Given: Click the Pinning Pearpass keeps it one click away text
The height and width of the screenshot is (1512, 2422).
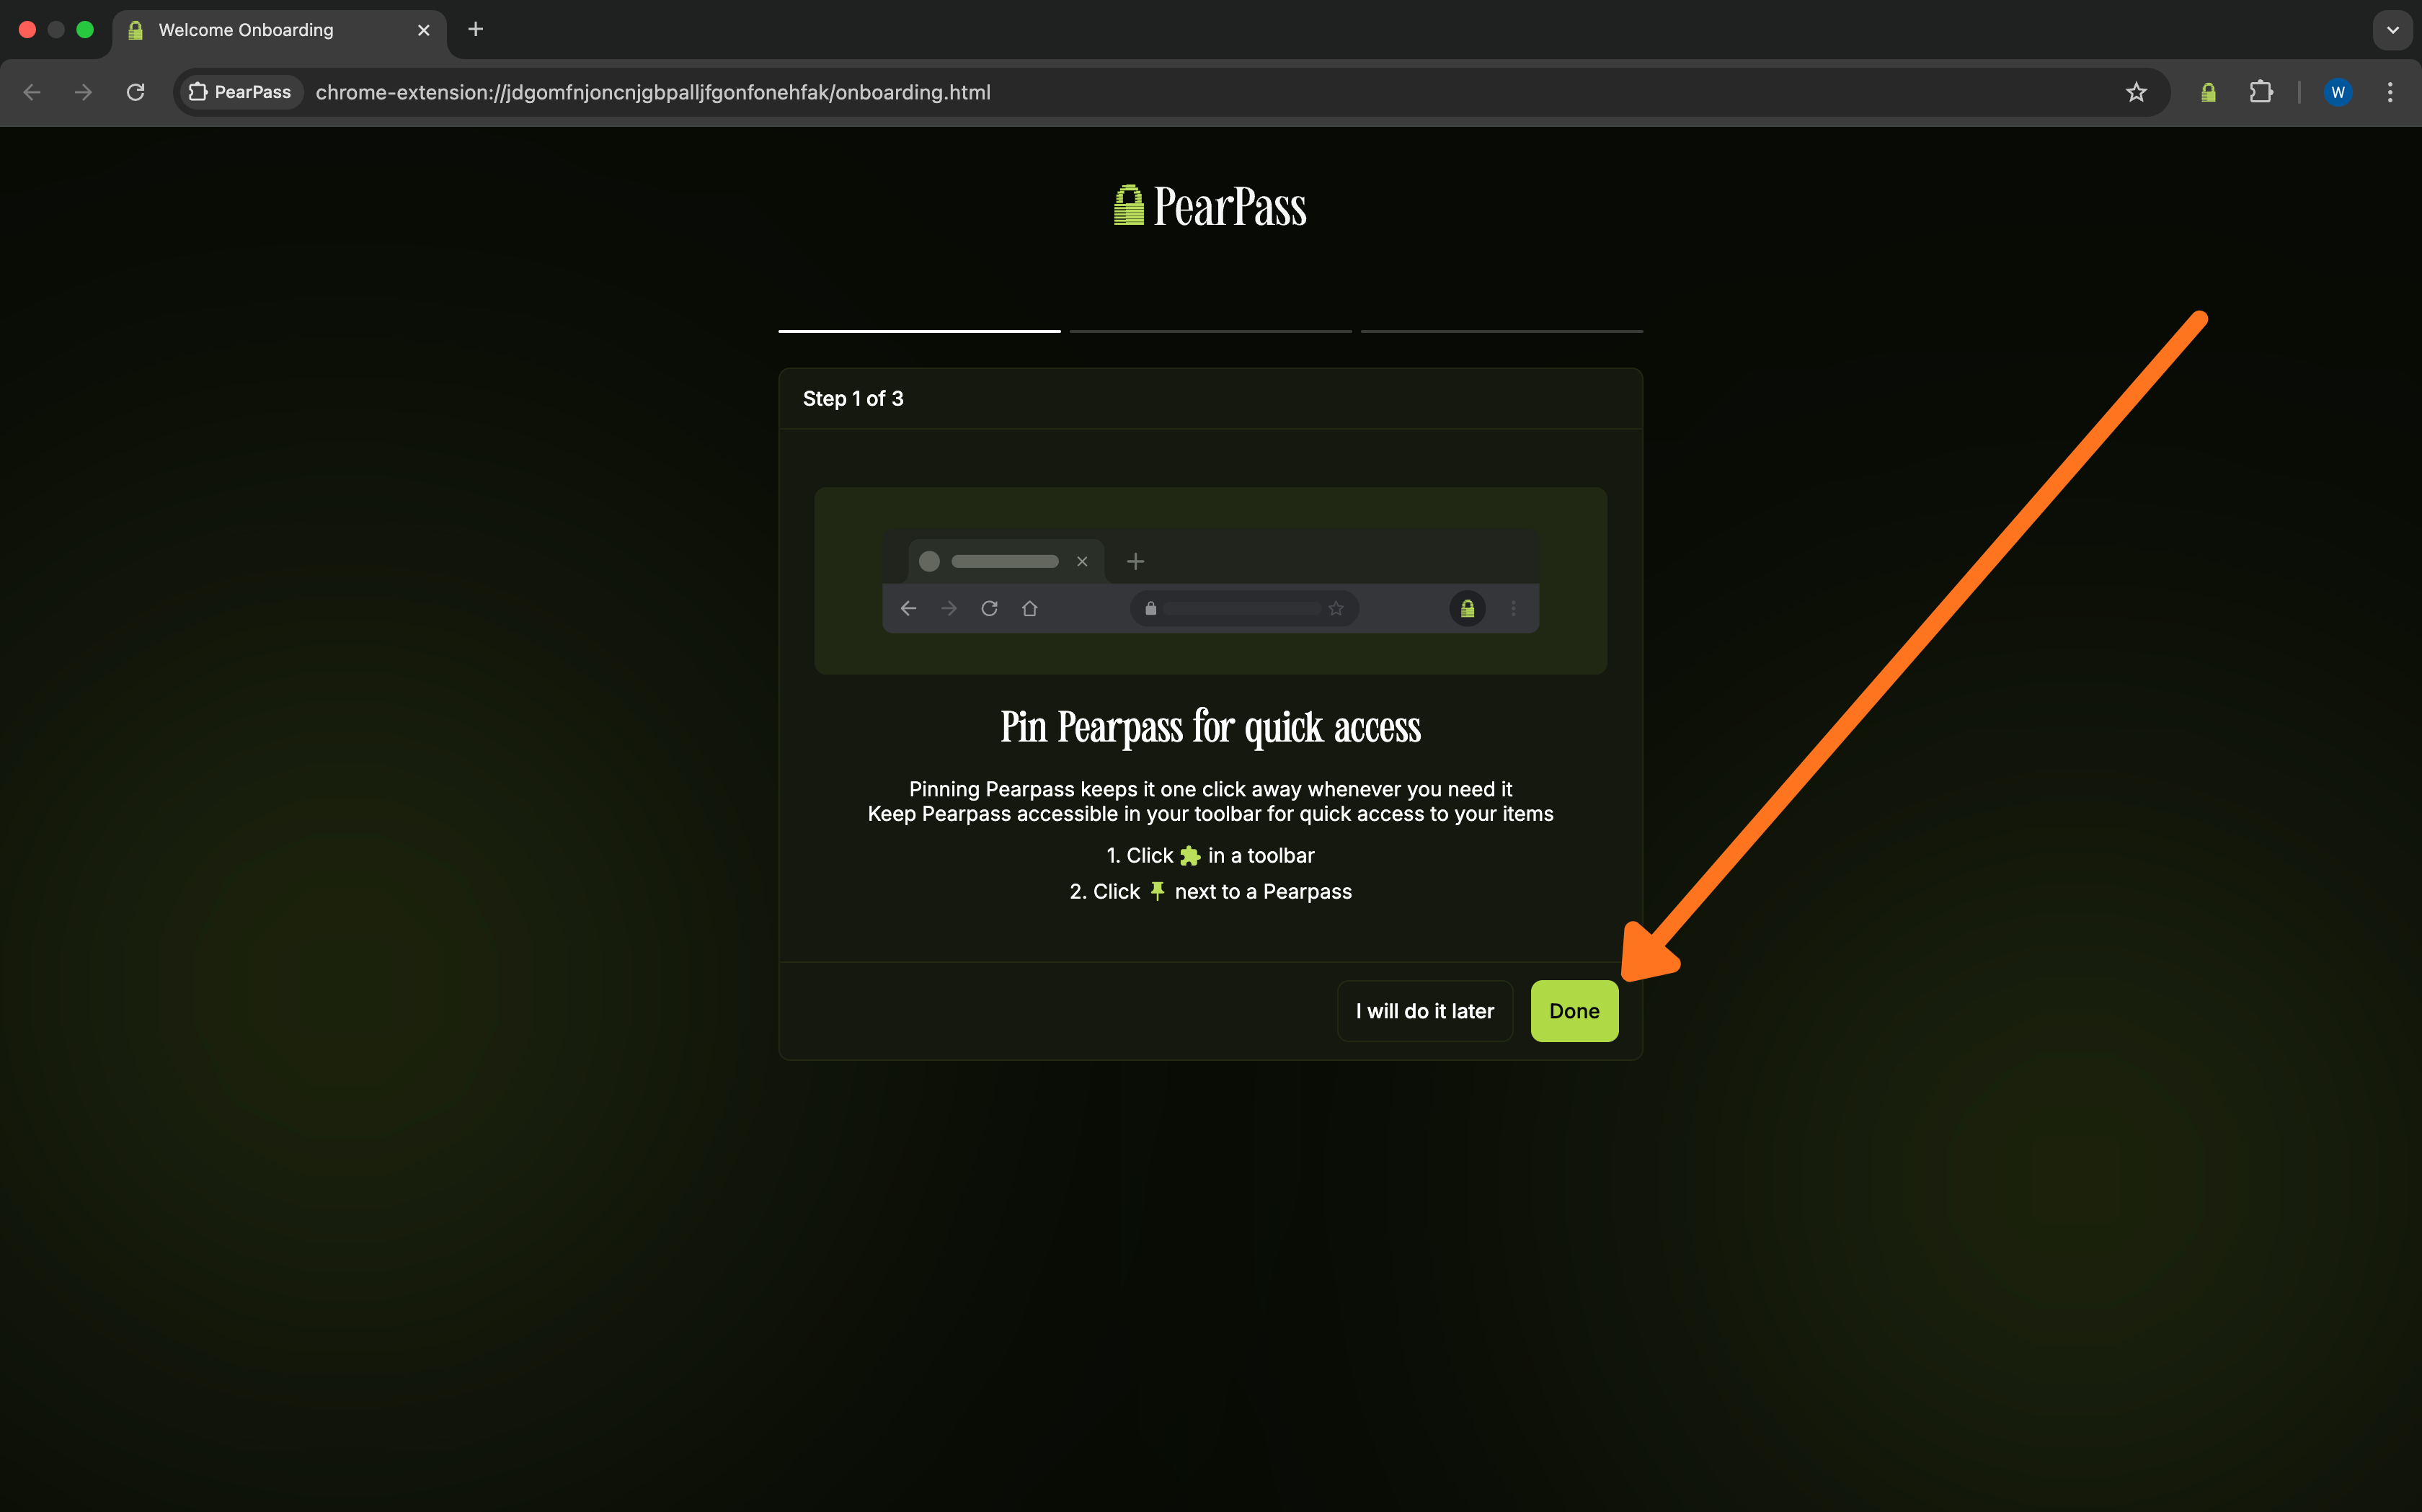Looking at the screenshot, I should pyautogui.click(x=1210, y=789).
